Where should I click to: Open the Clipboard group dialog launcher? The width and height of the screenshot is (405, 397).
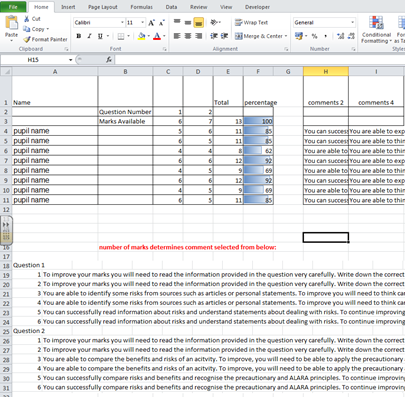(66, 49)
